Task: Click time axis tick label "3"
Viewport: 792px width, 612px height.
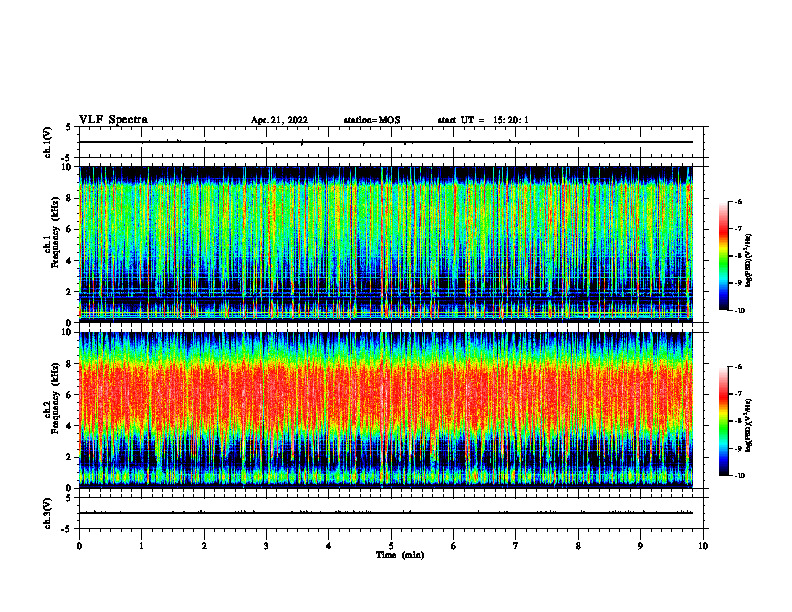Action: [x=266, y=546]
